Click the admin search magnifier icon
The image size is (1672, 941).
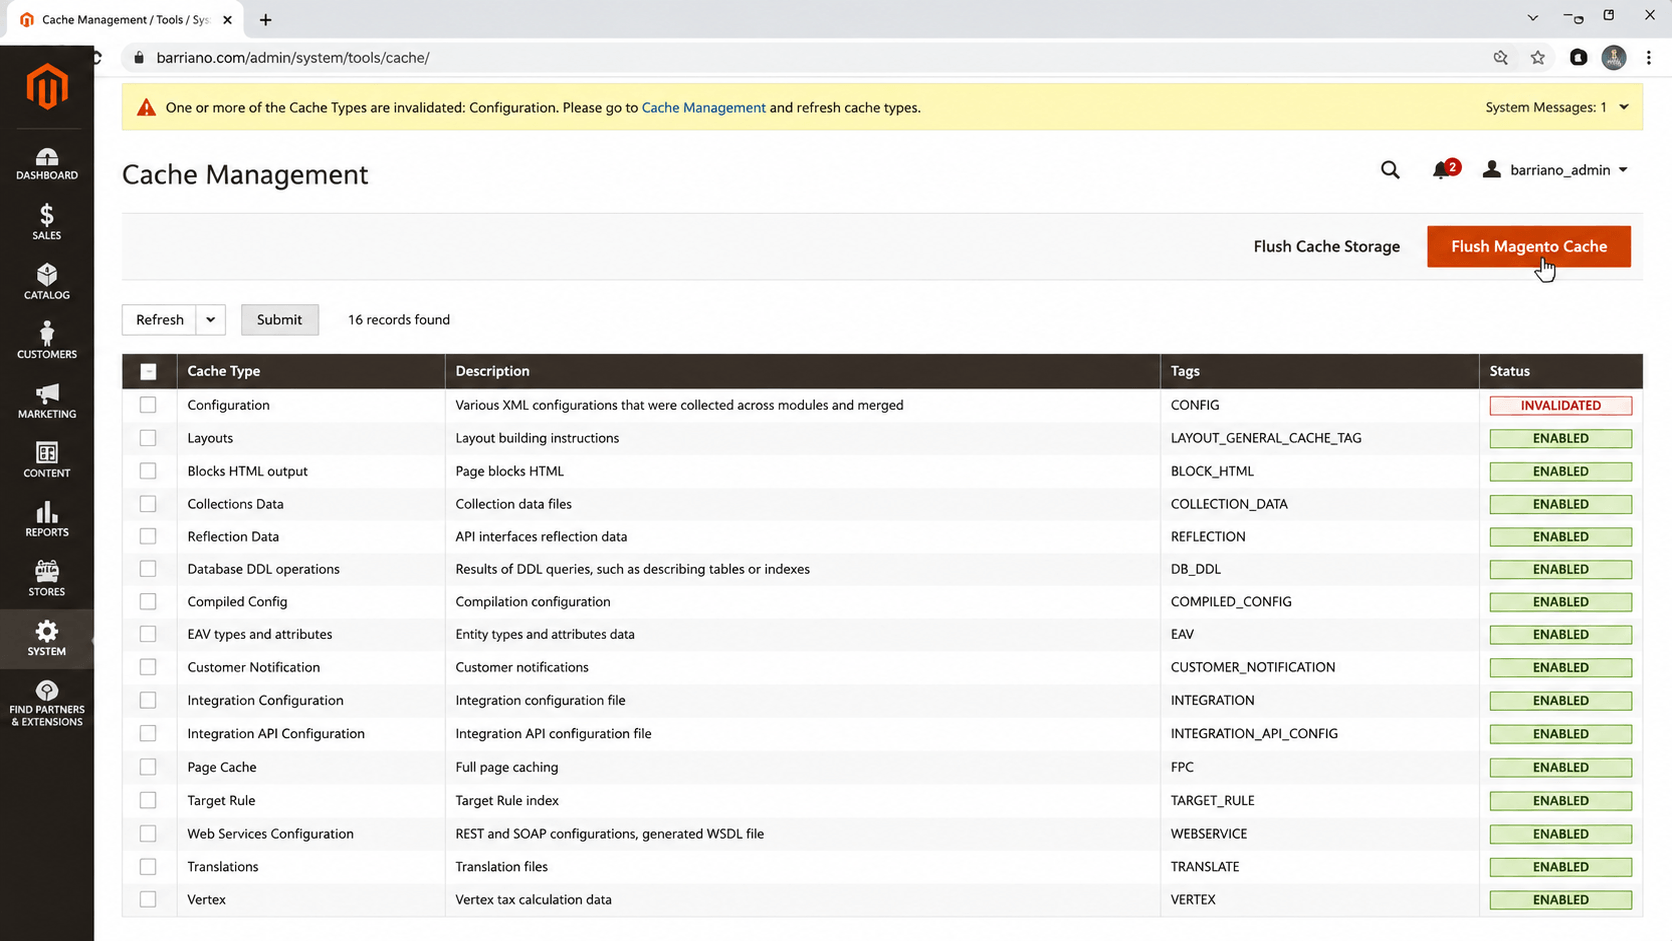click(1390, 170)
